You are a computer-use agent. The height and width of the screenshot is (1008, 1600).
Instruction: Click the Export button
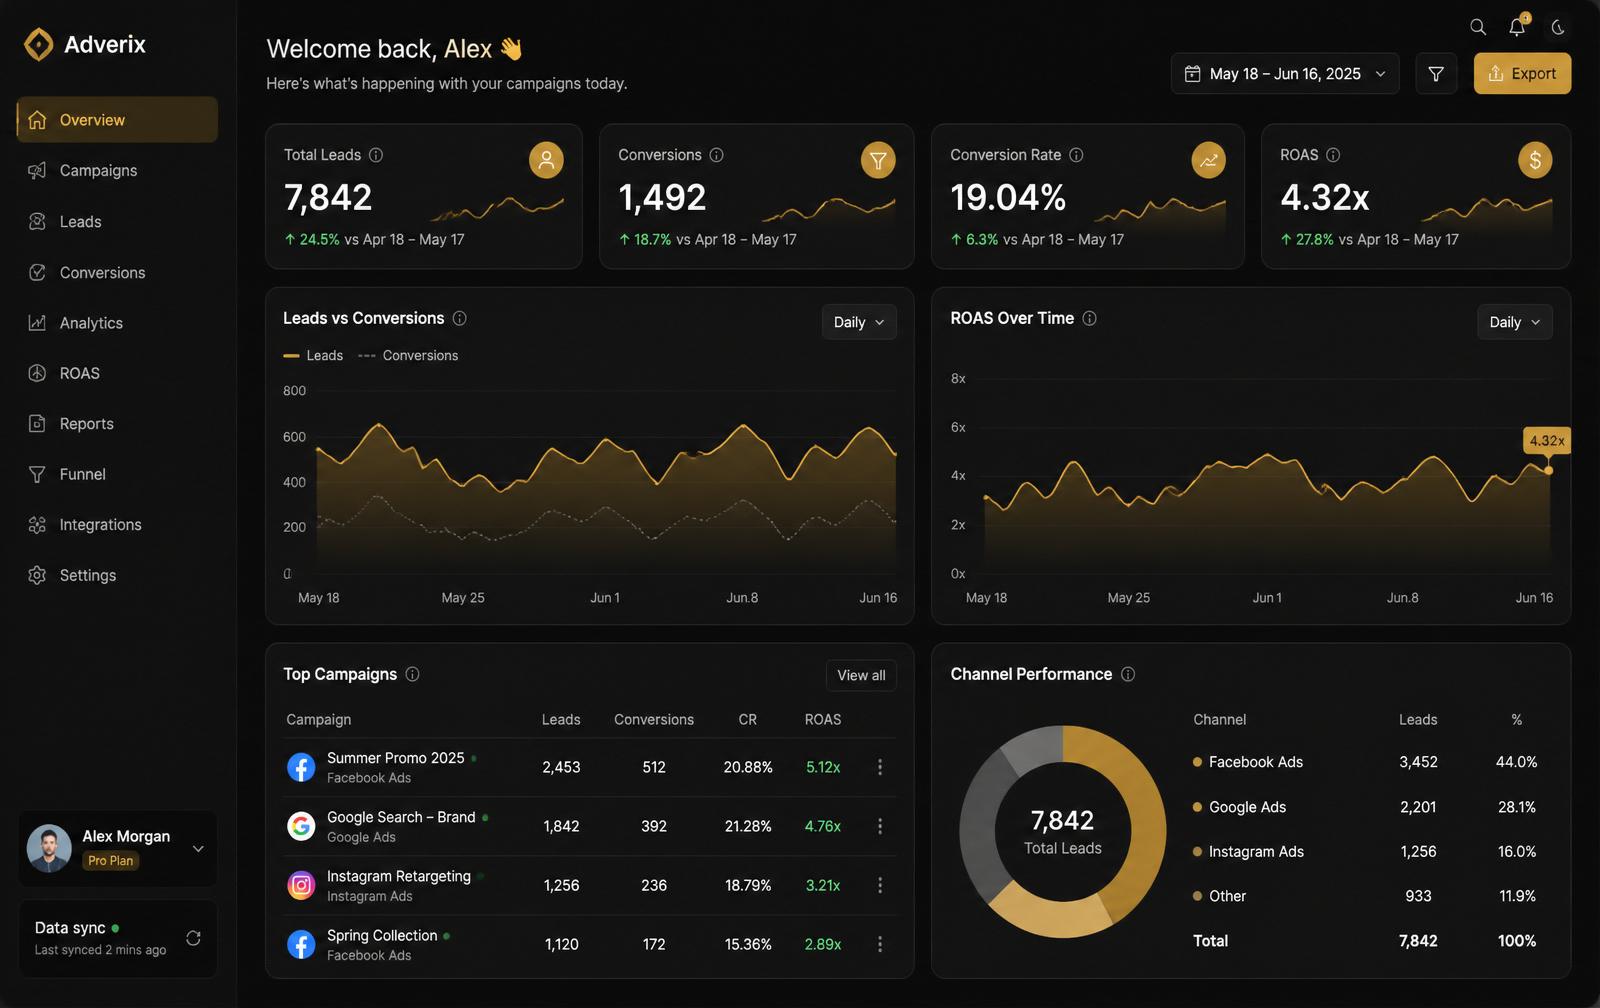1522,74
